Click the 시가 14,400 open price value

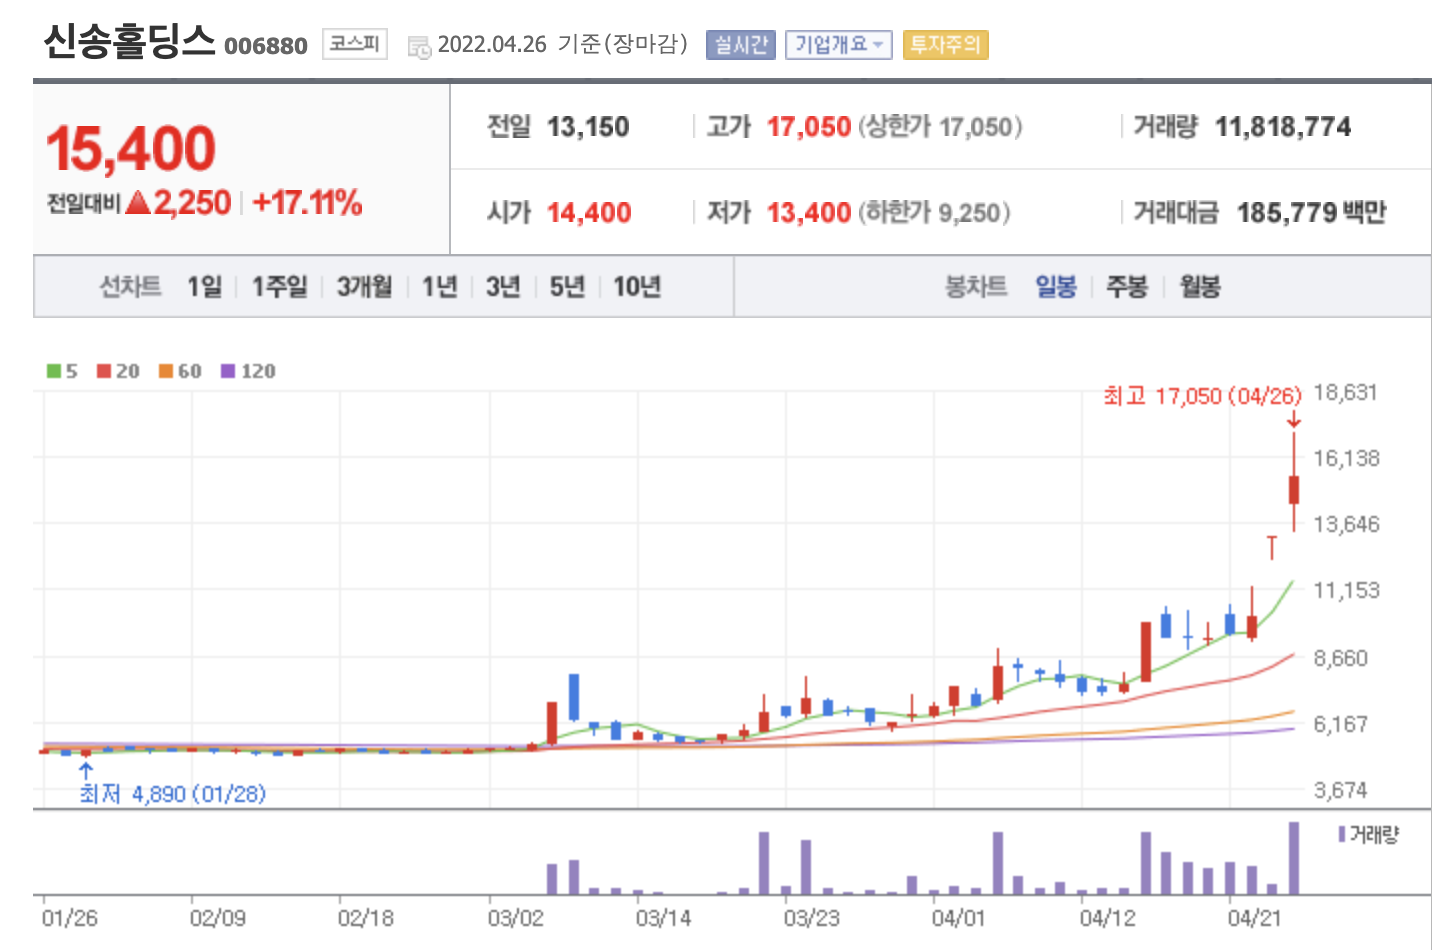pos(589,213)
